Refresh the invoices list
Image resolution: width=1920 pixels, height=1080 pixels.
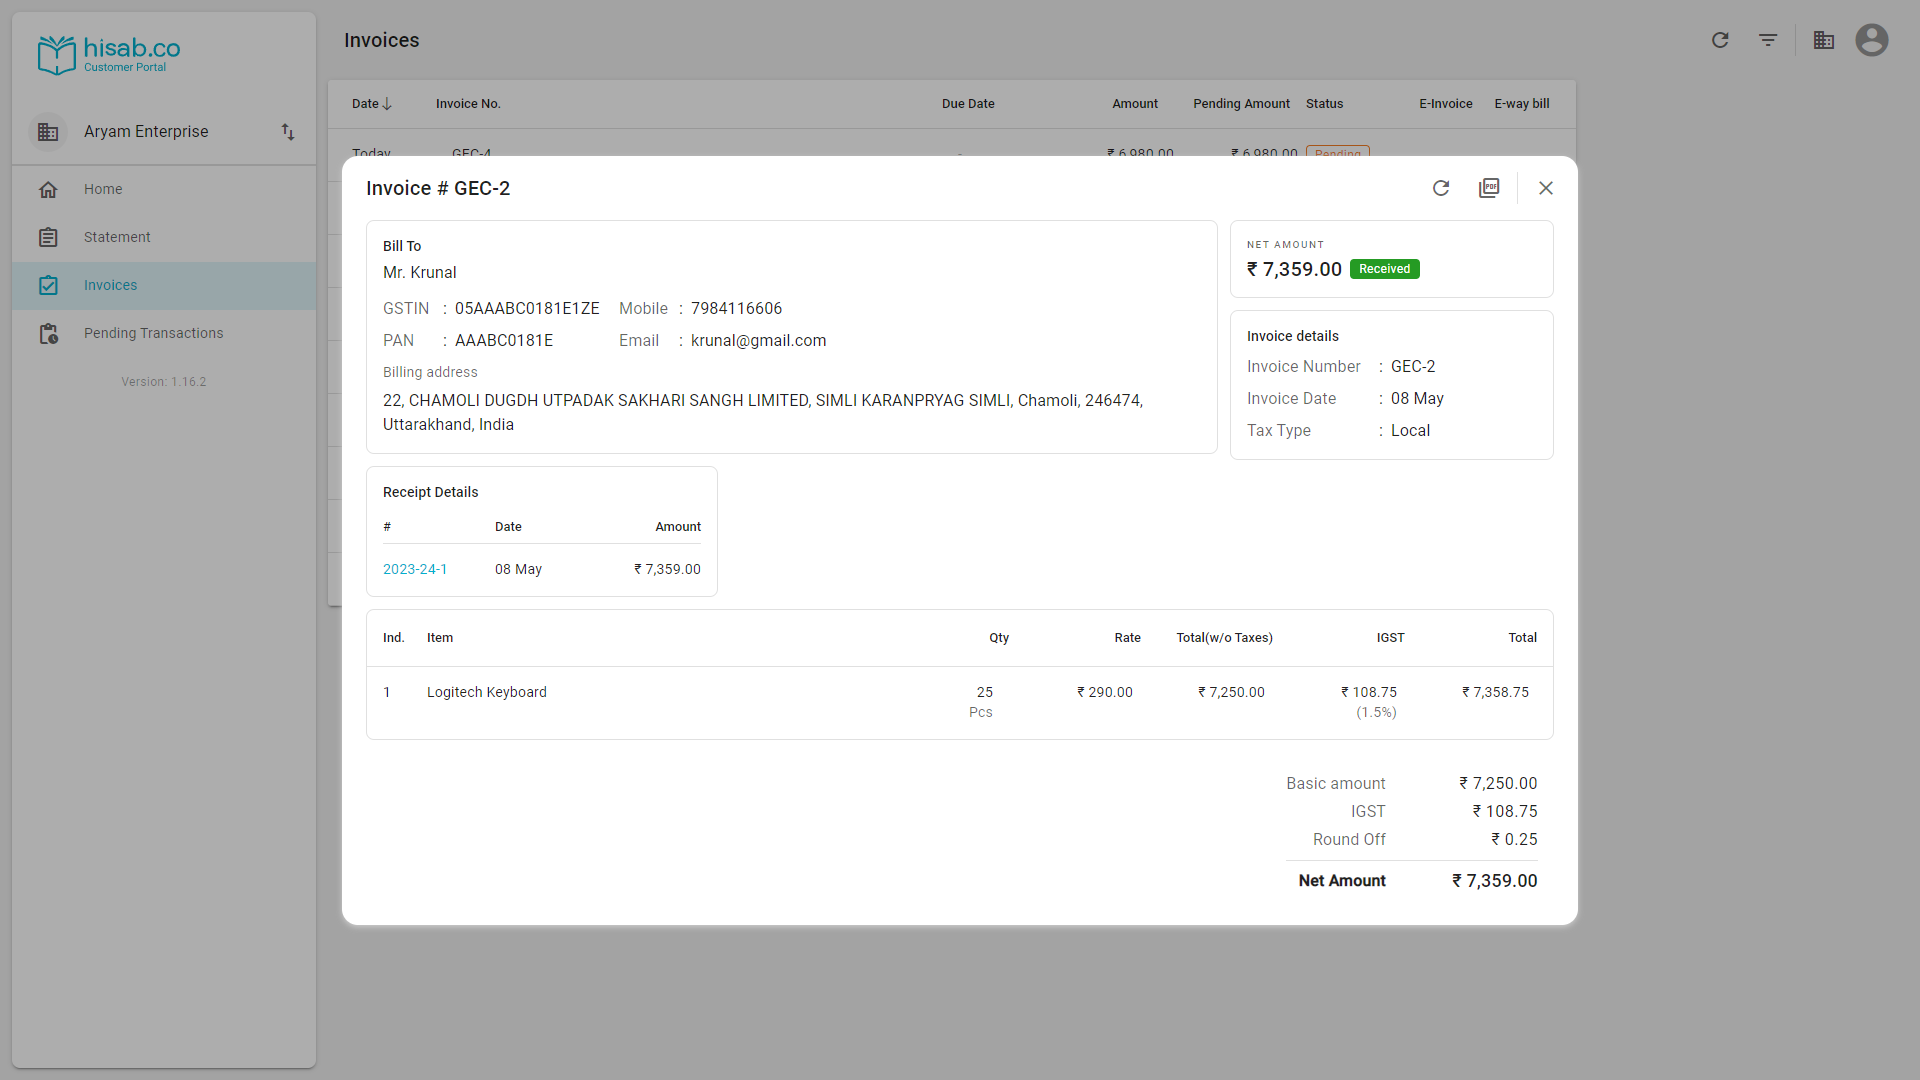pyautogui.click(x=1720, y=40)
